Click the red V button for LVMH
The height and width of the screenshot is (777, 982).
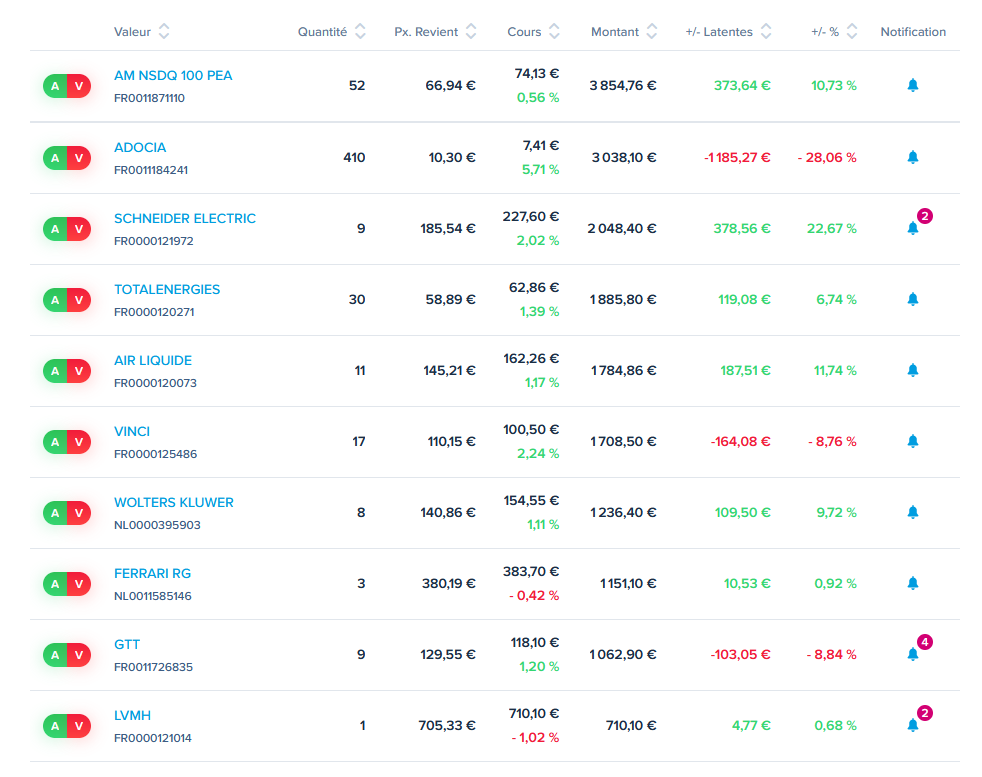coord(79,726)
